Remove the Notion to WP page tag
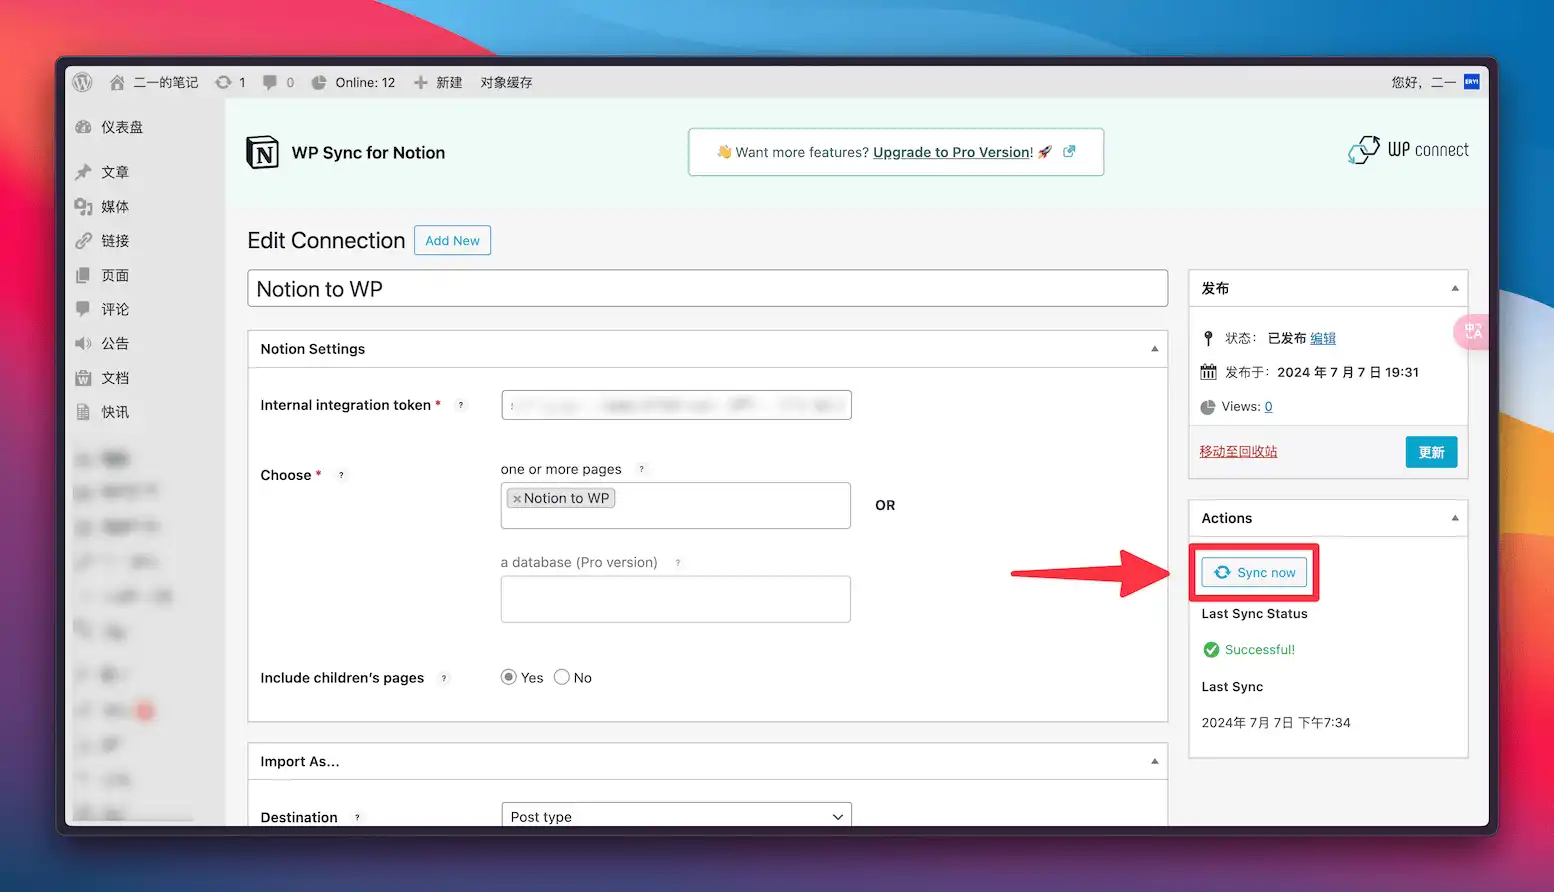 click(516, 499)
